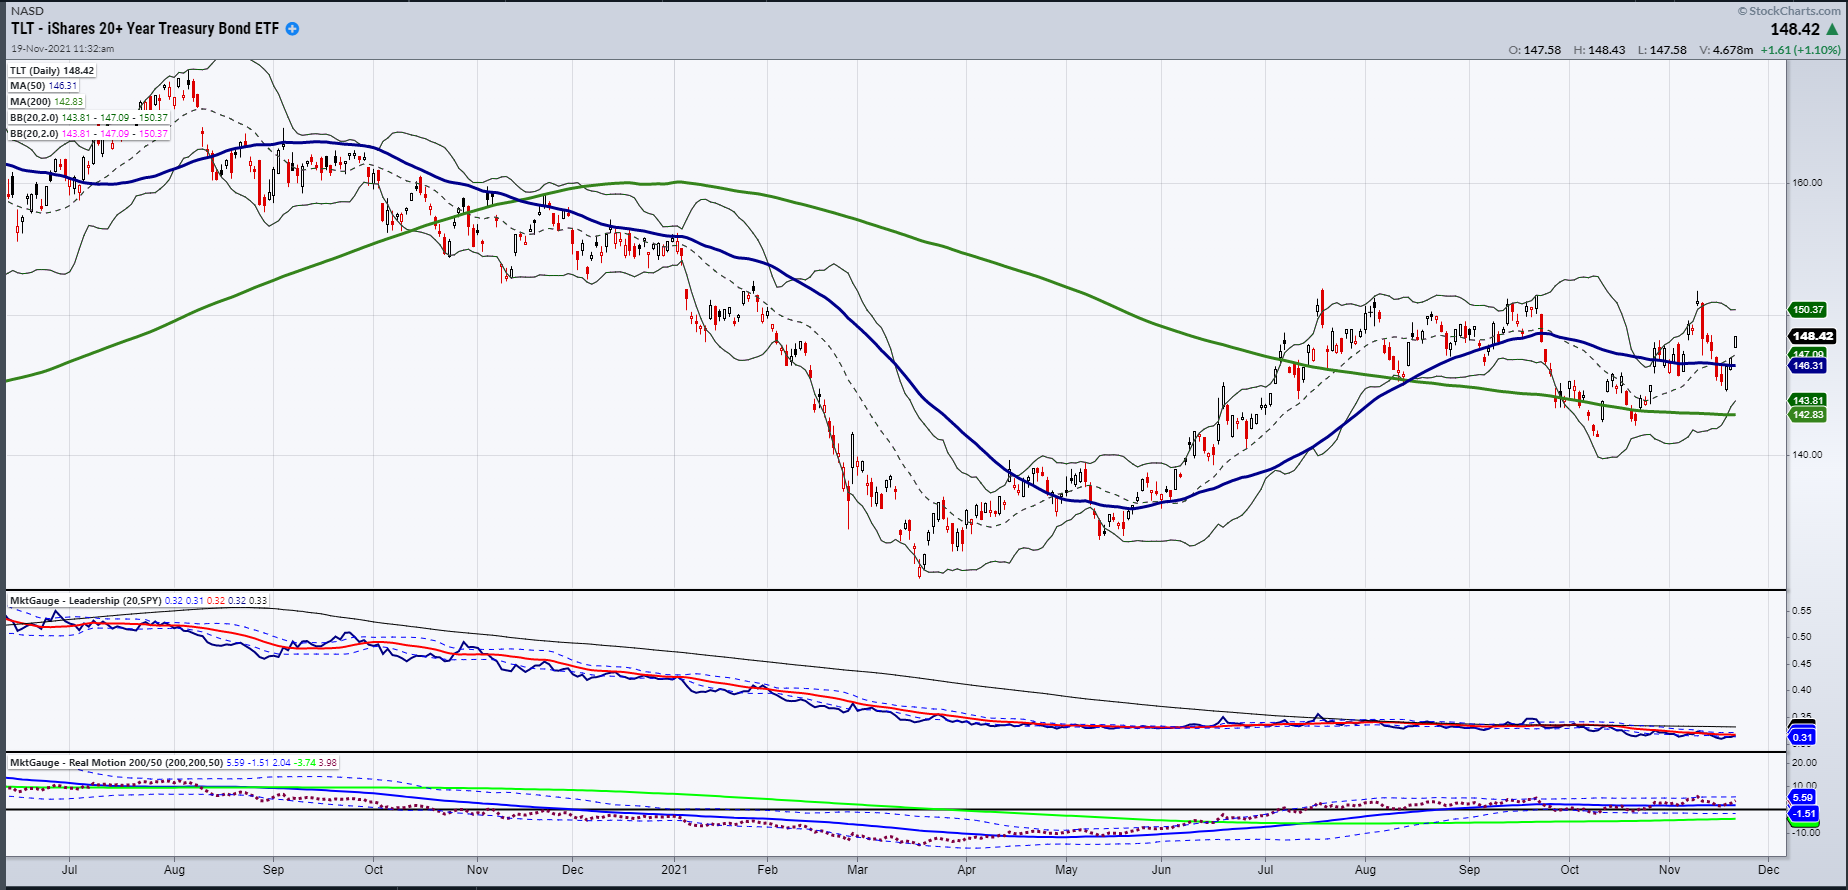Click the green 143.81 lower band price tag
This screenshot has width=1848, height=890.
click(x=1808, y=401)
